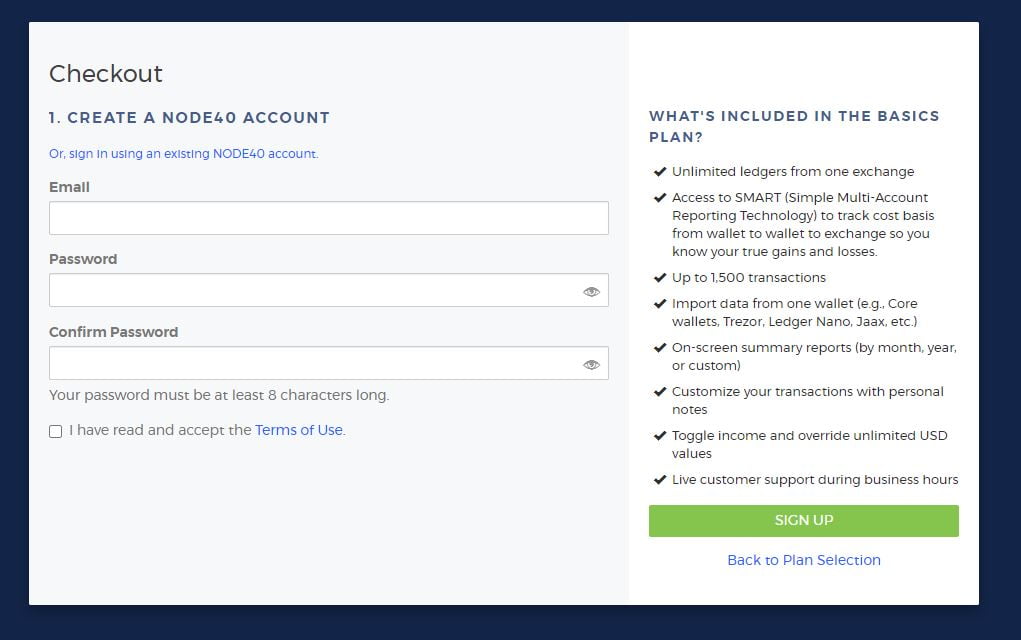Click checkmark beside Toggle income and override
Image resolution: width=1021 pixels, height=640 pixels.
point(660,436)
